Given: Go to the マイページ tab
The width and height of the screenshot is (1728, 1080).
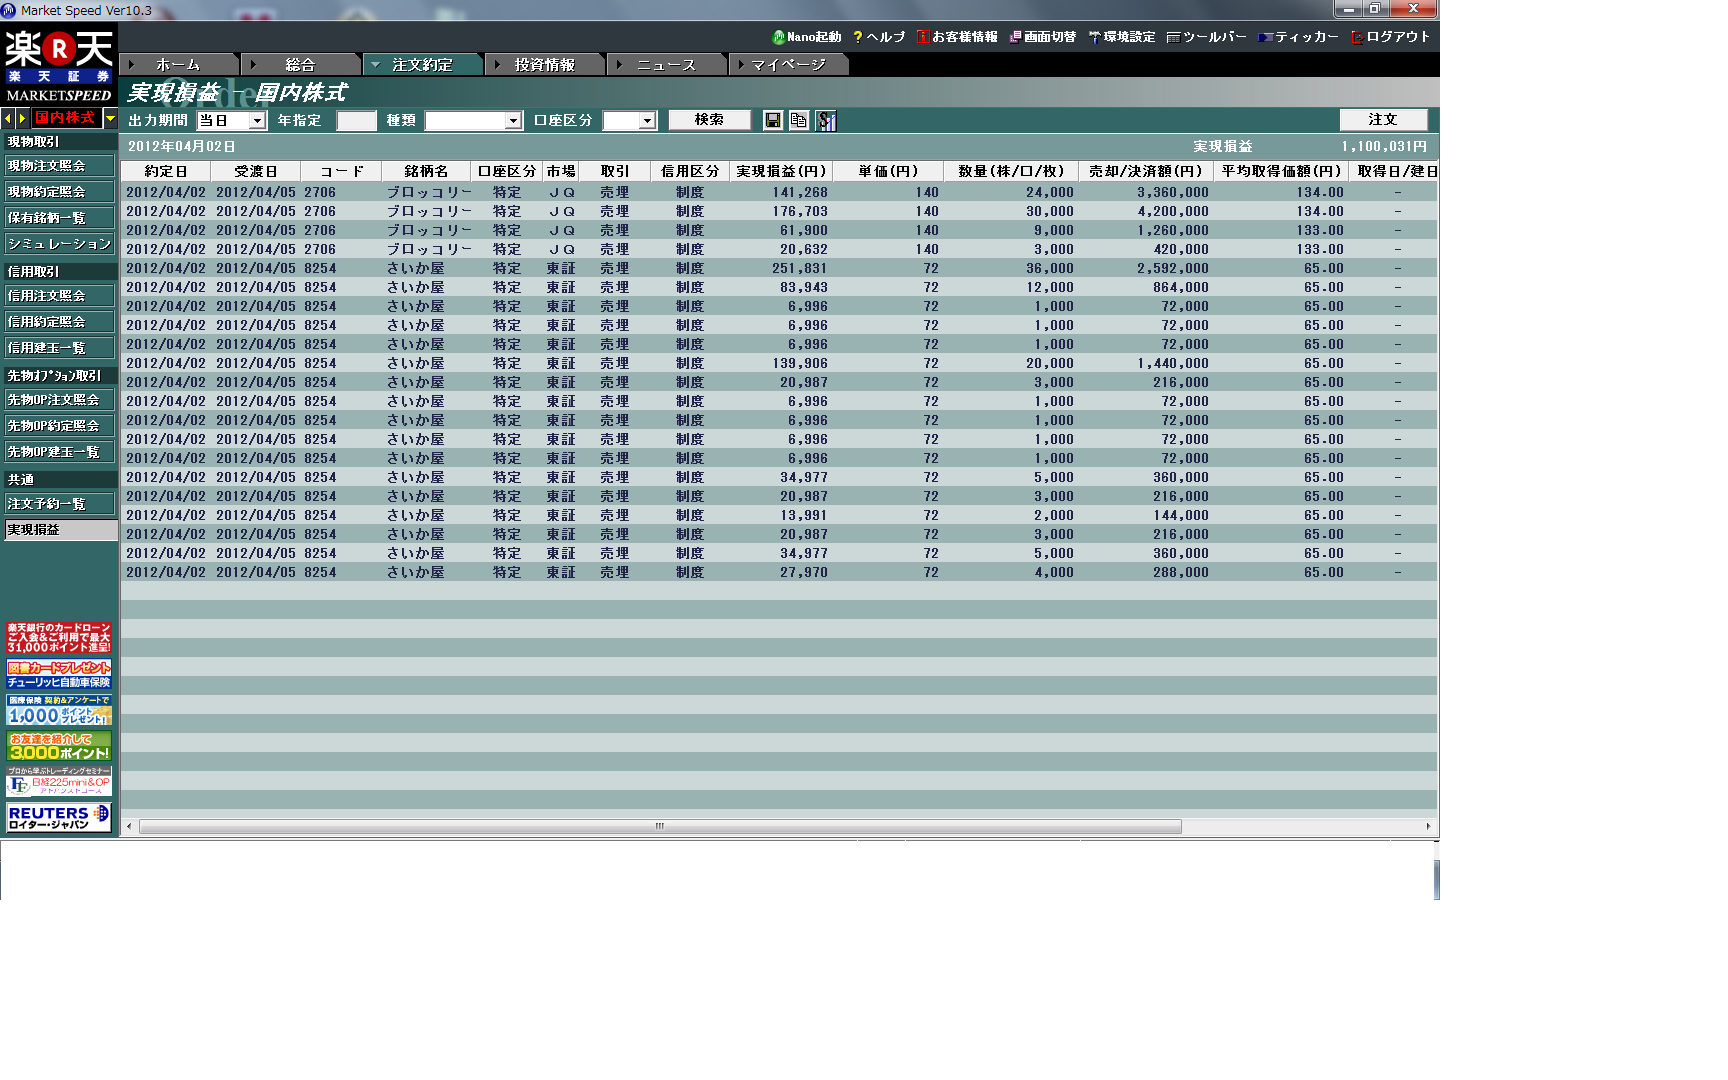Looking at the screenshot, I should 789,65.
